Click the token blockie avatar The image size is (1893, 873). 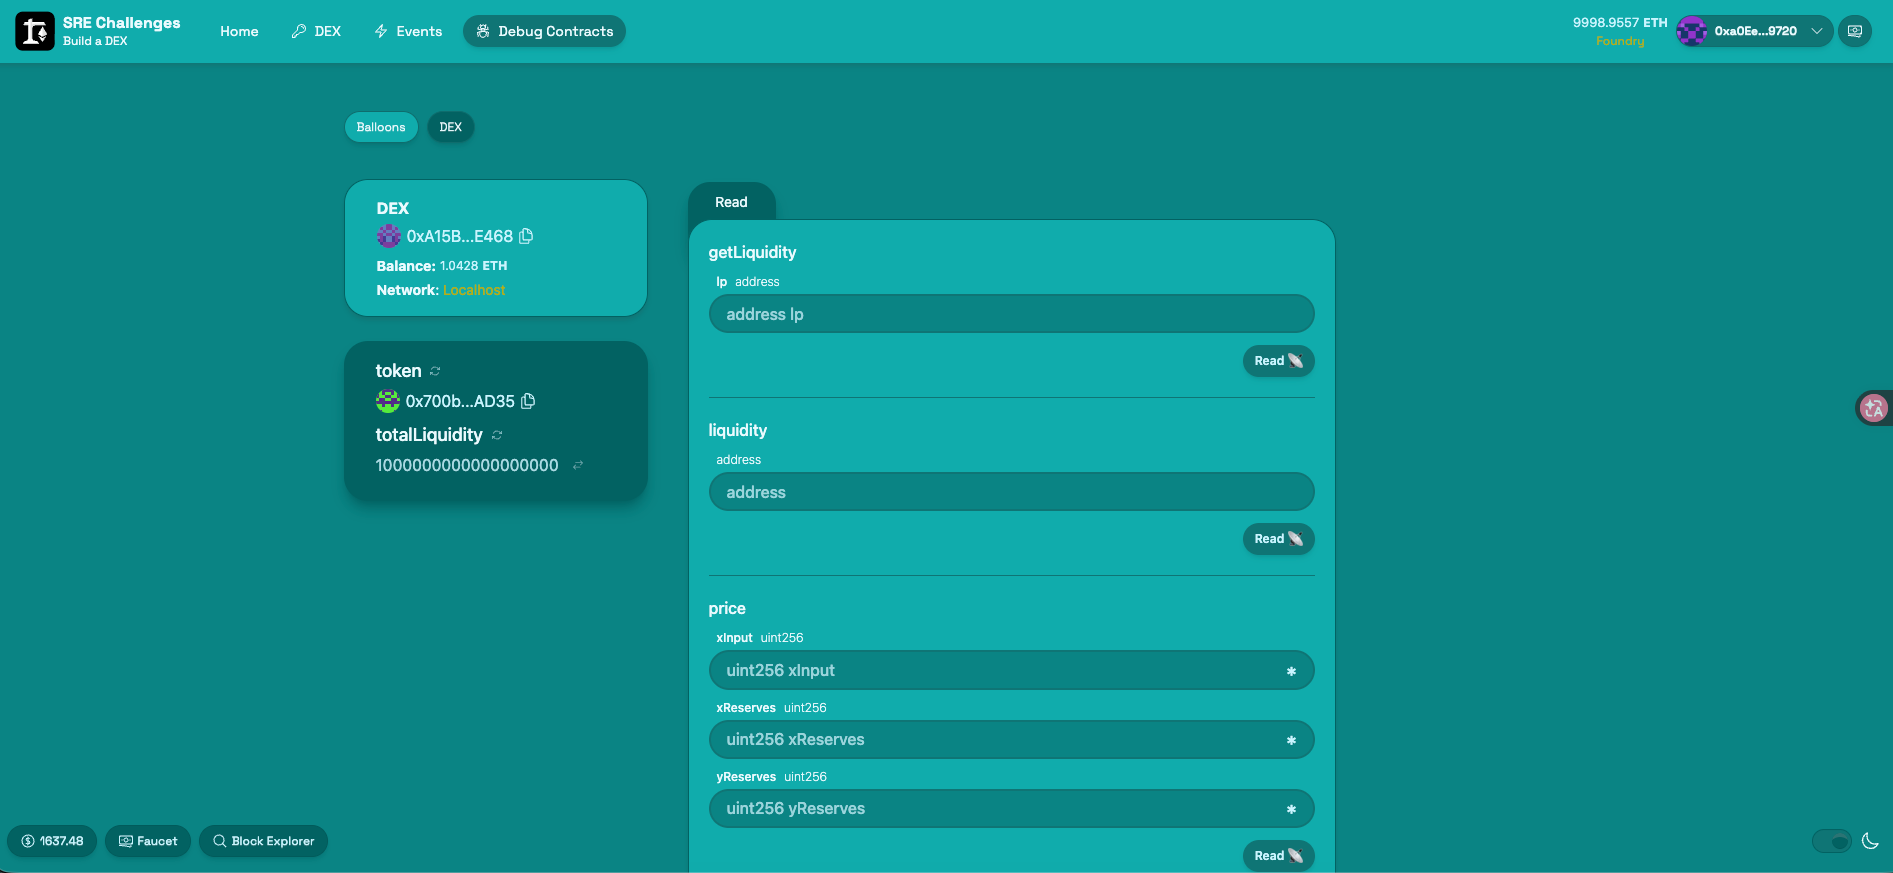(387, 401)
